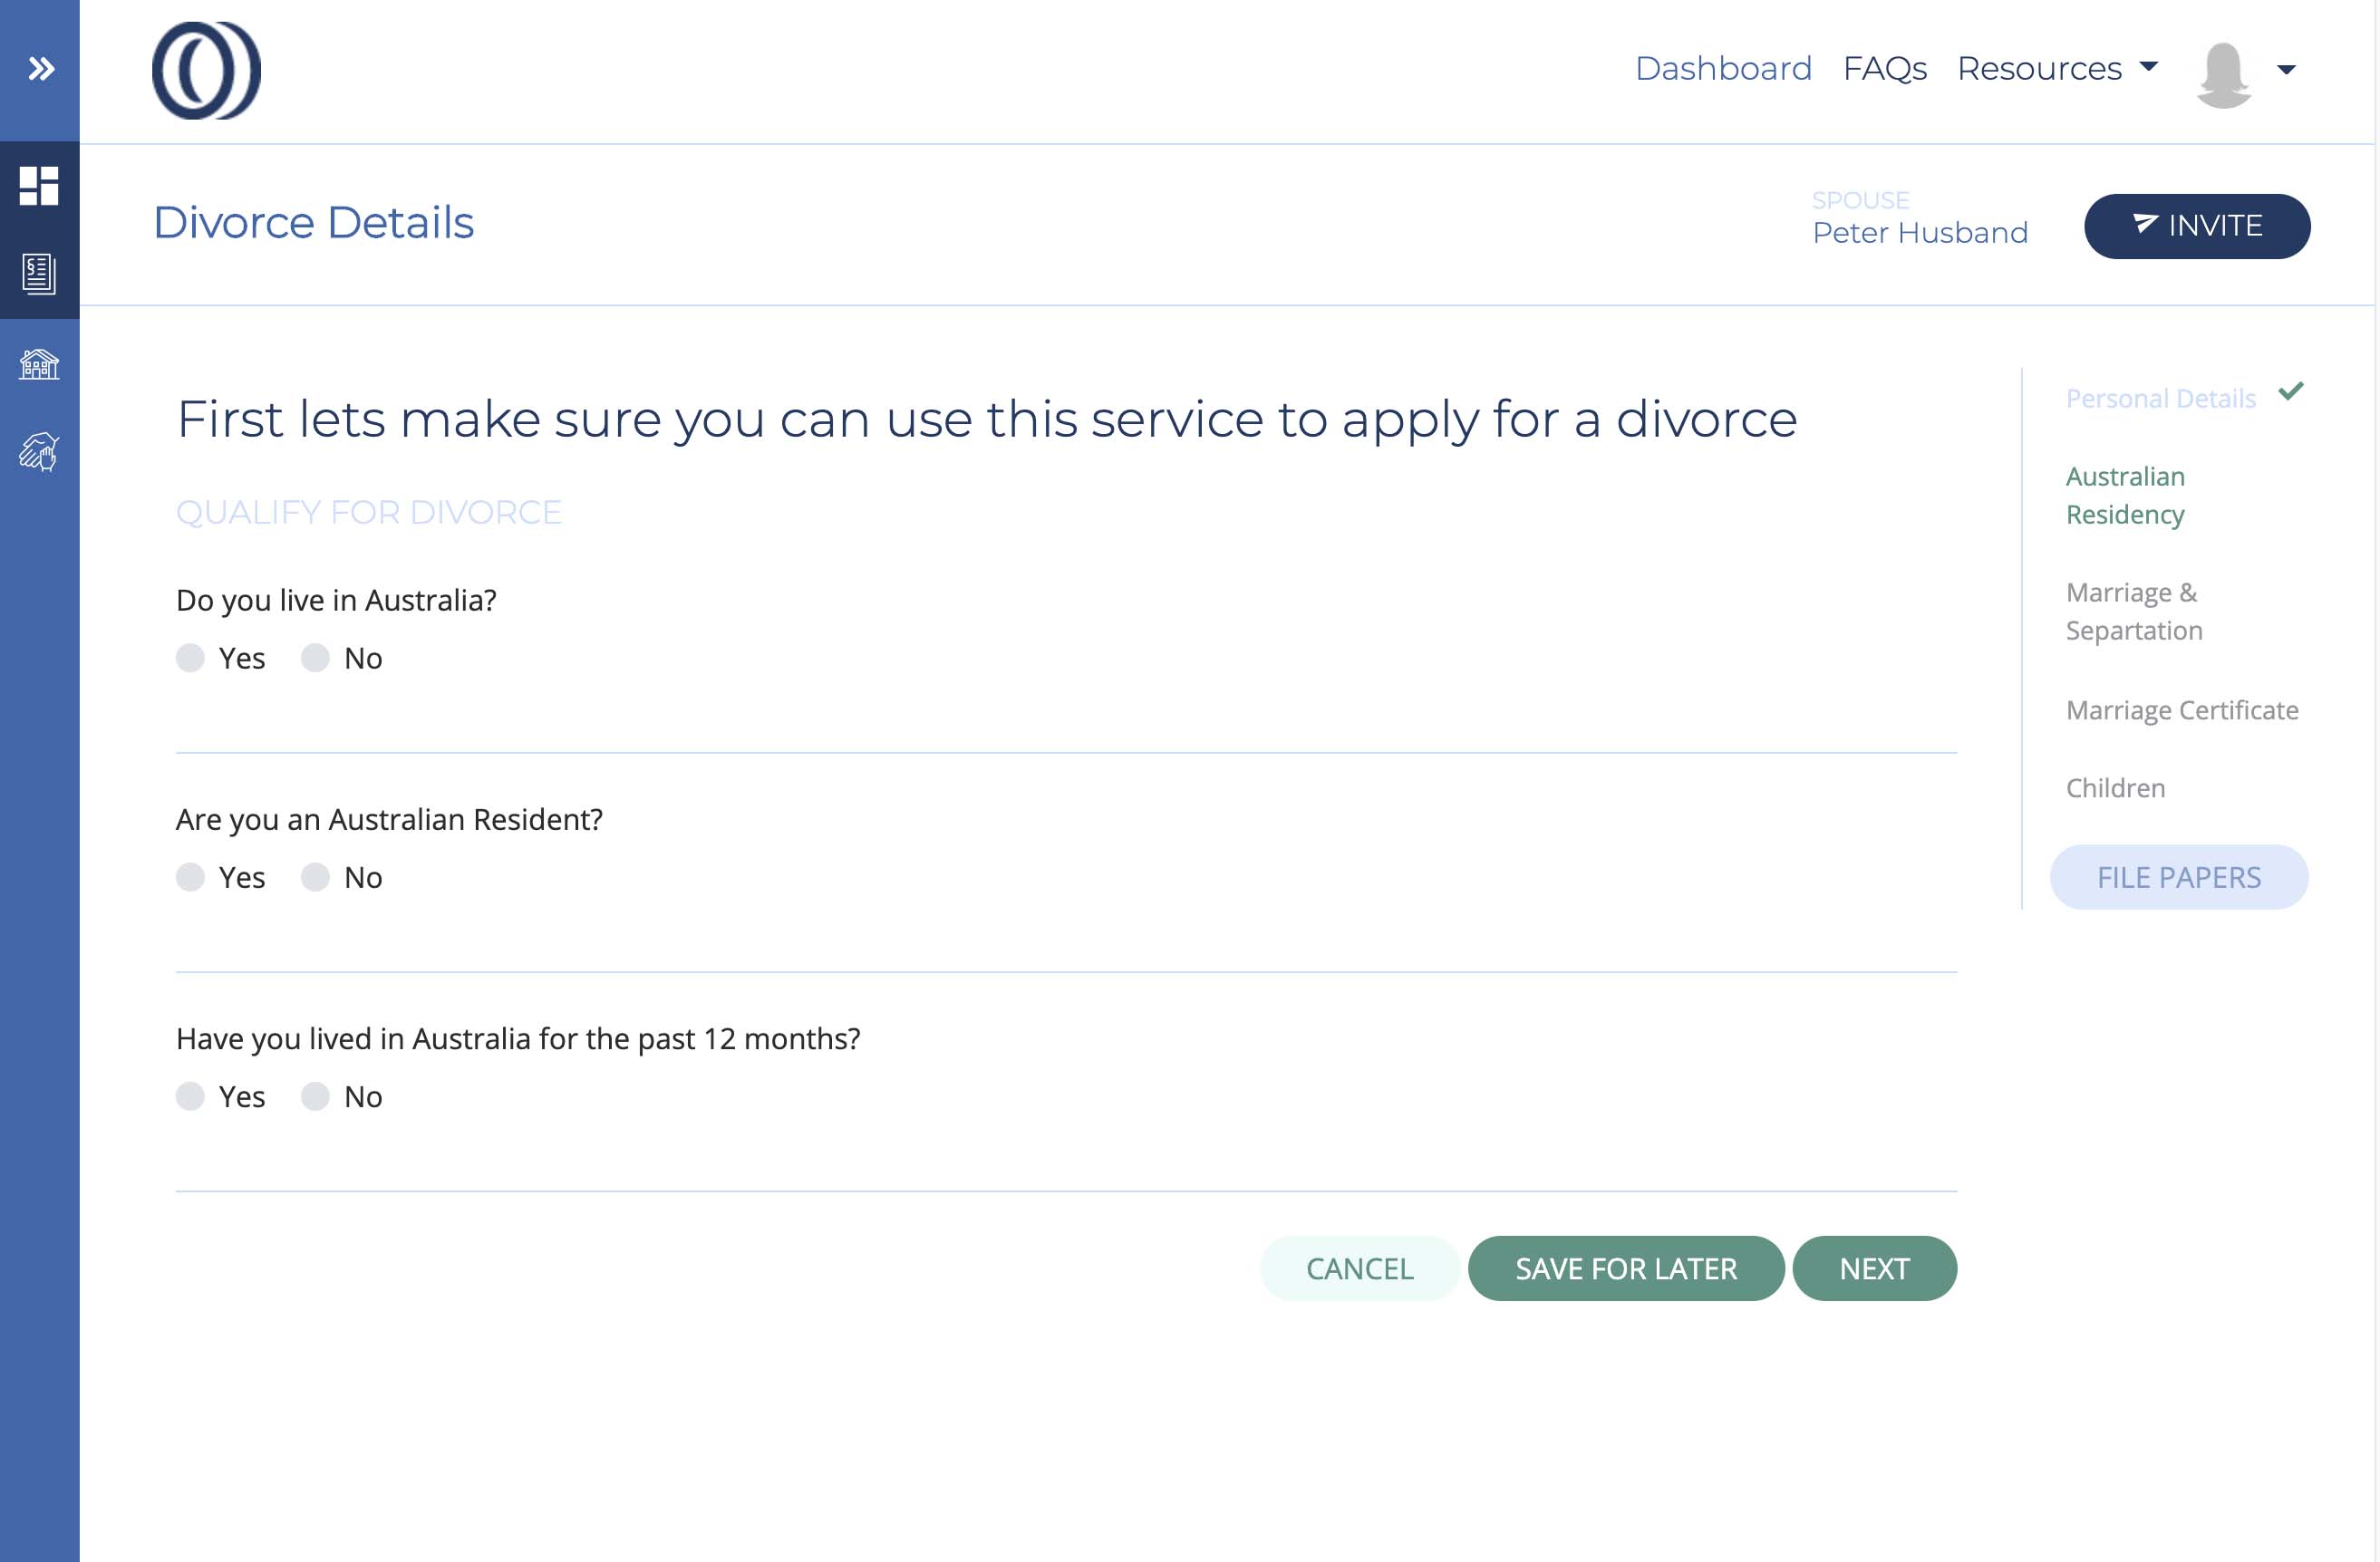This screenshot has width=2380, height=1562.
Task: Click the Peter Husband spouse name
Action: pos(1919,232)
